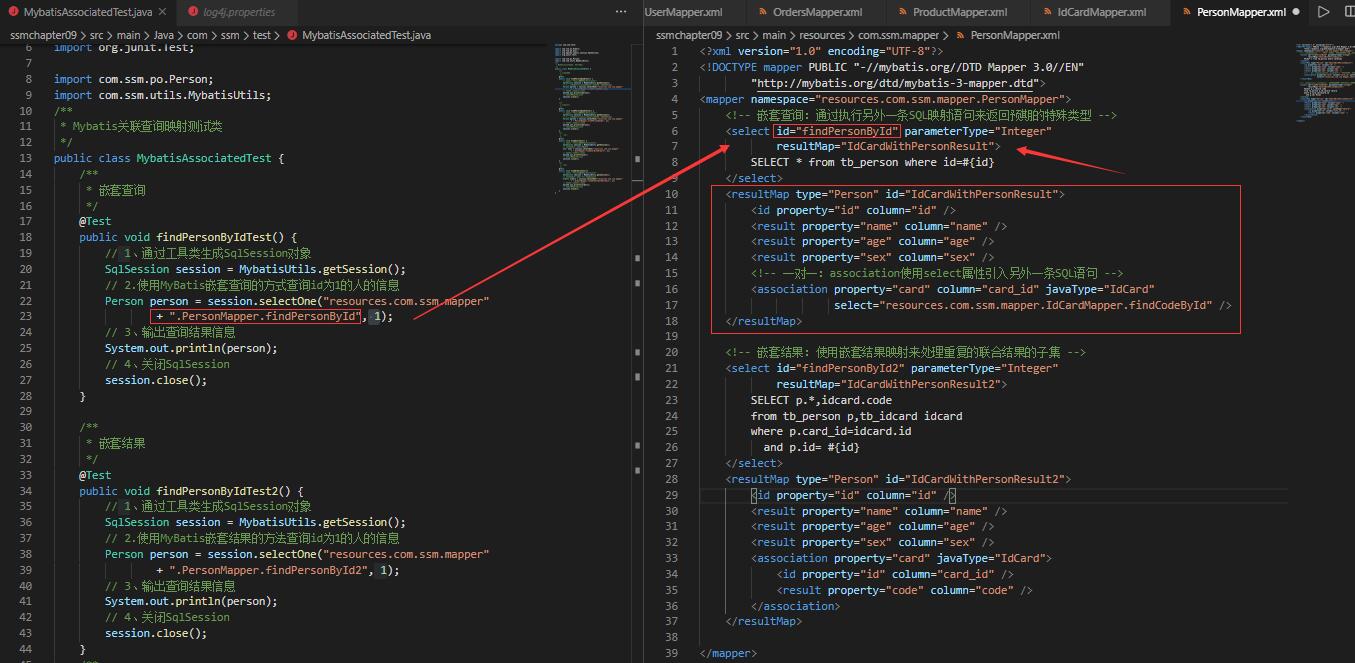Open MybatisAssociatedTest.java breadcrumb file entry
Viewport: 1355px width, 663px height.
[366, 35]
